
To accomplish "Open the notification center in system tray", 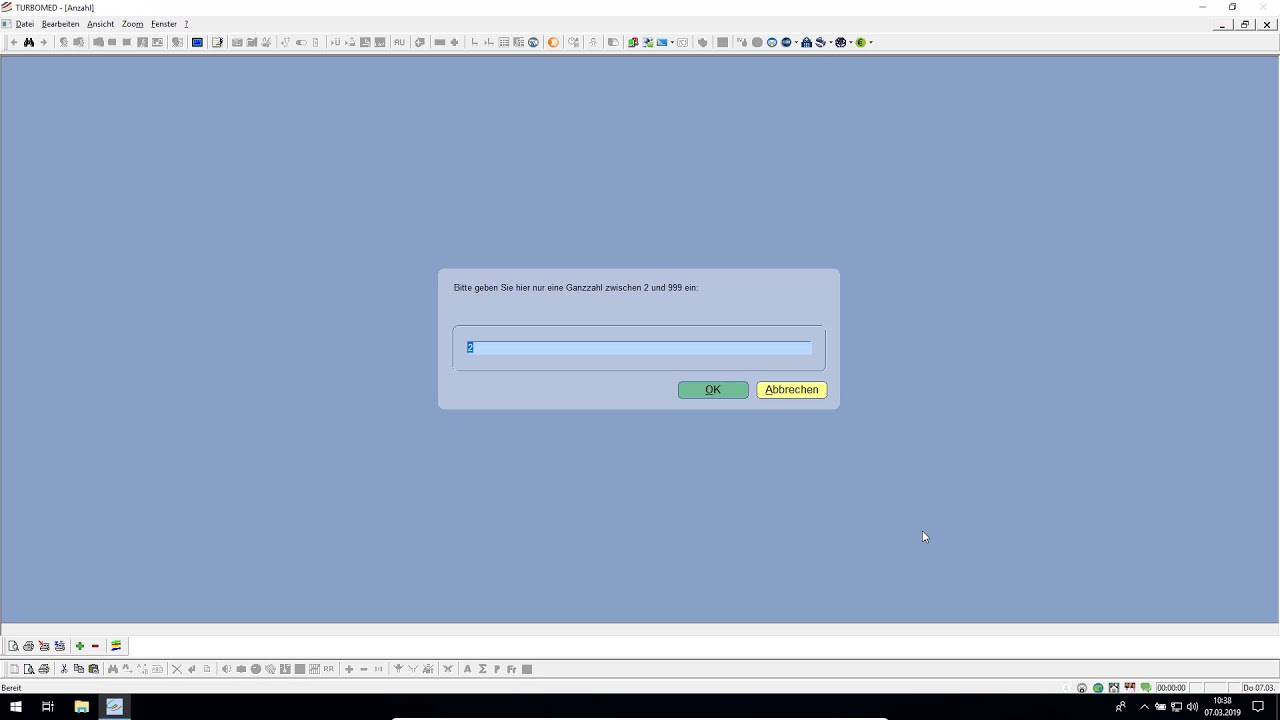I will point(1258,707).
